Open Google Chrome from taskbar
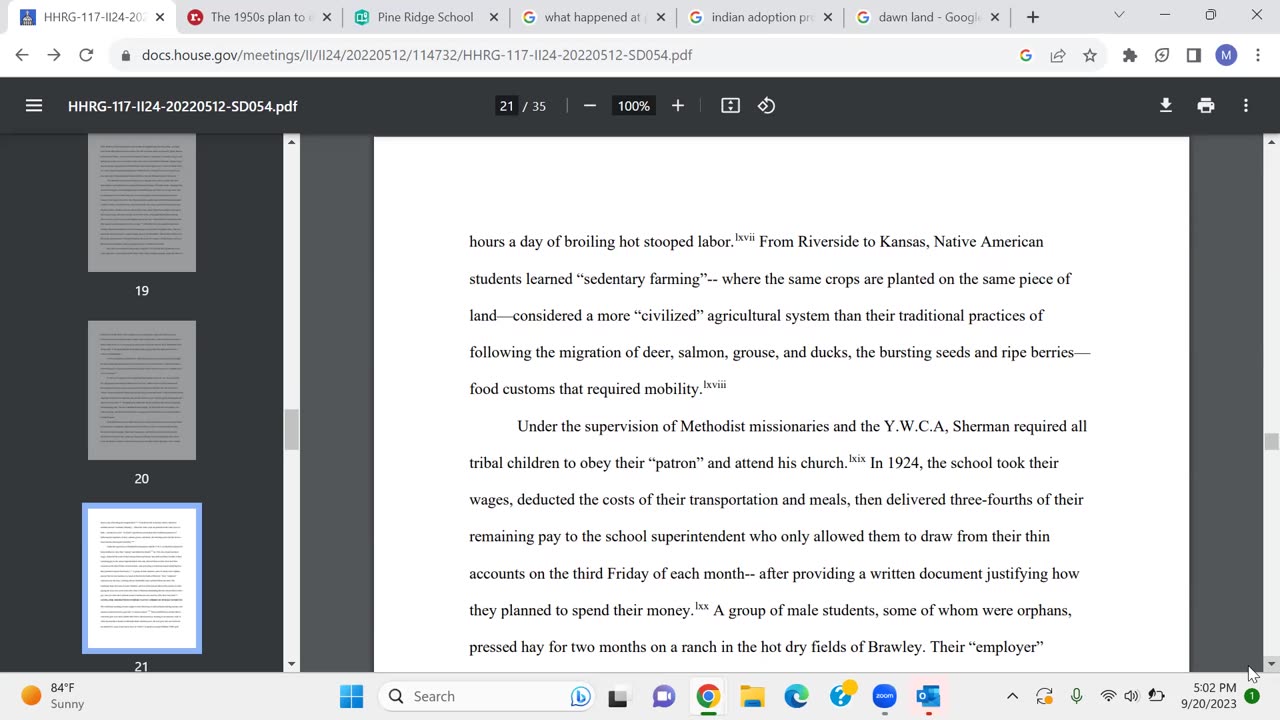This screenshot has height=720, width=1280. tap(708, 696)
